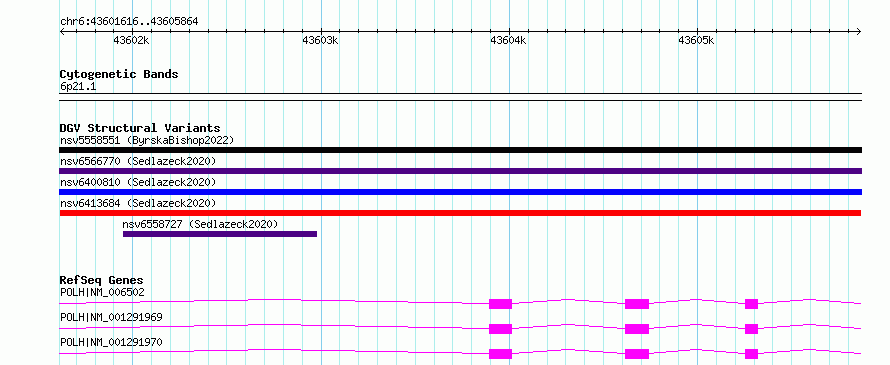Open the nsv5558551 (ByrskaBishop2022) label
This screenshot has width=890, height=365.
click(147, 140)
